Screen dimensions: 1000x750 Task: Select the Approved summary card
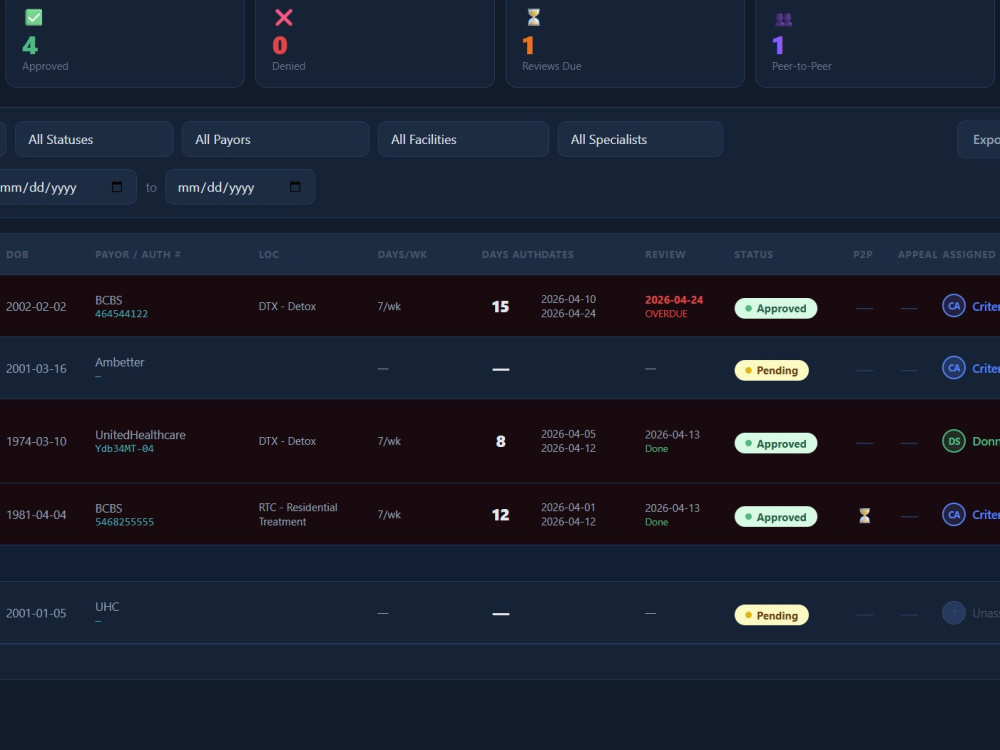pyautogui.click(x=125, y=43)
